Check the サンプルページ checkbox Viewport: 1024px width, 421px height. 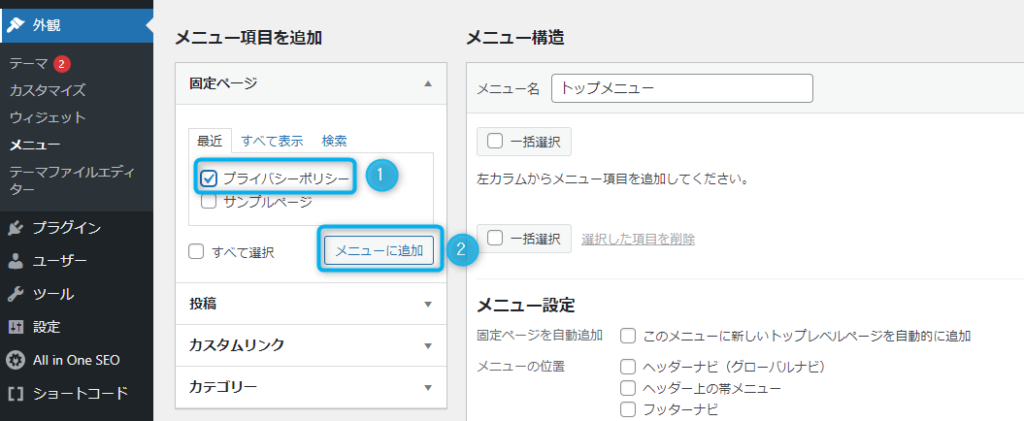click(209, 202)
